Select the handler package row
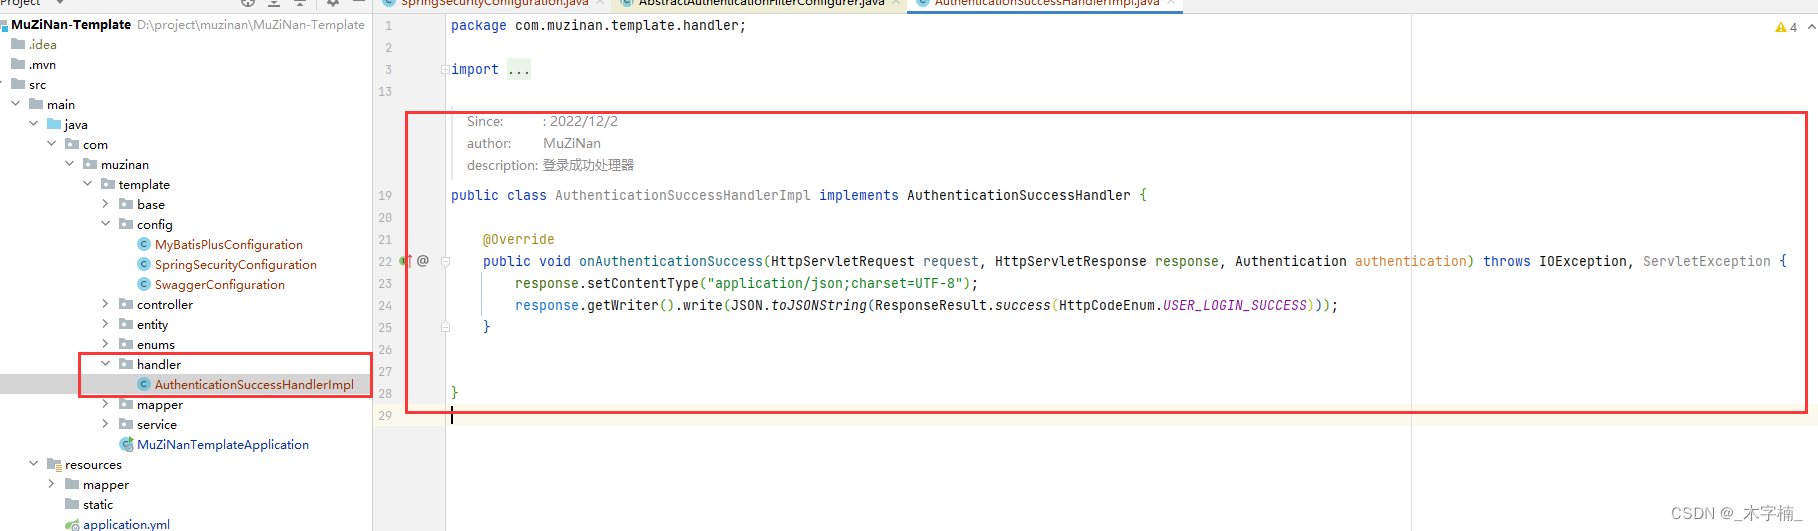Viewport: 1818px width, 531px height. click(x=186, y=364)
